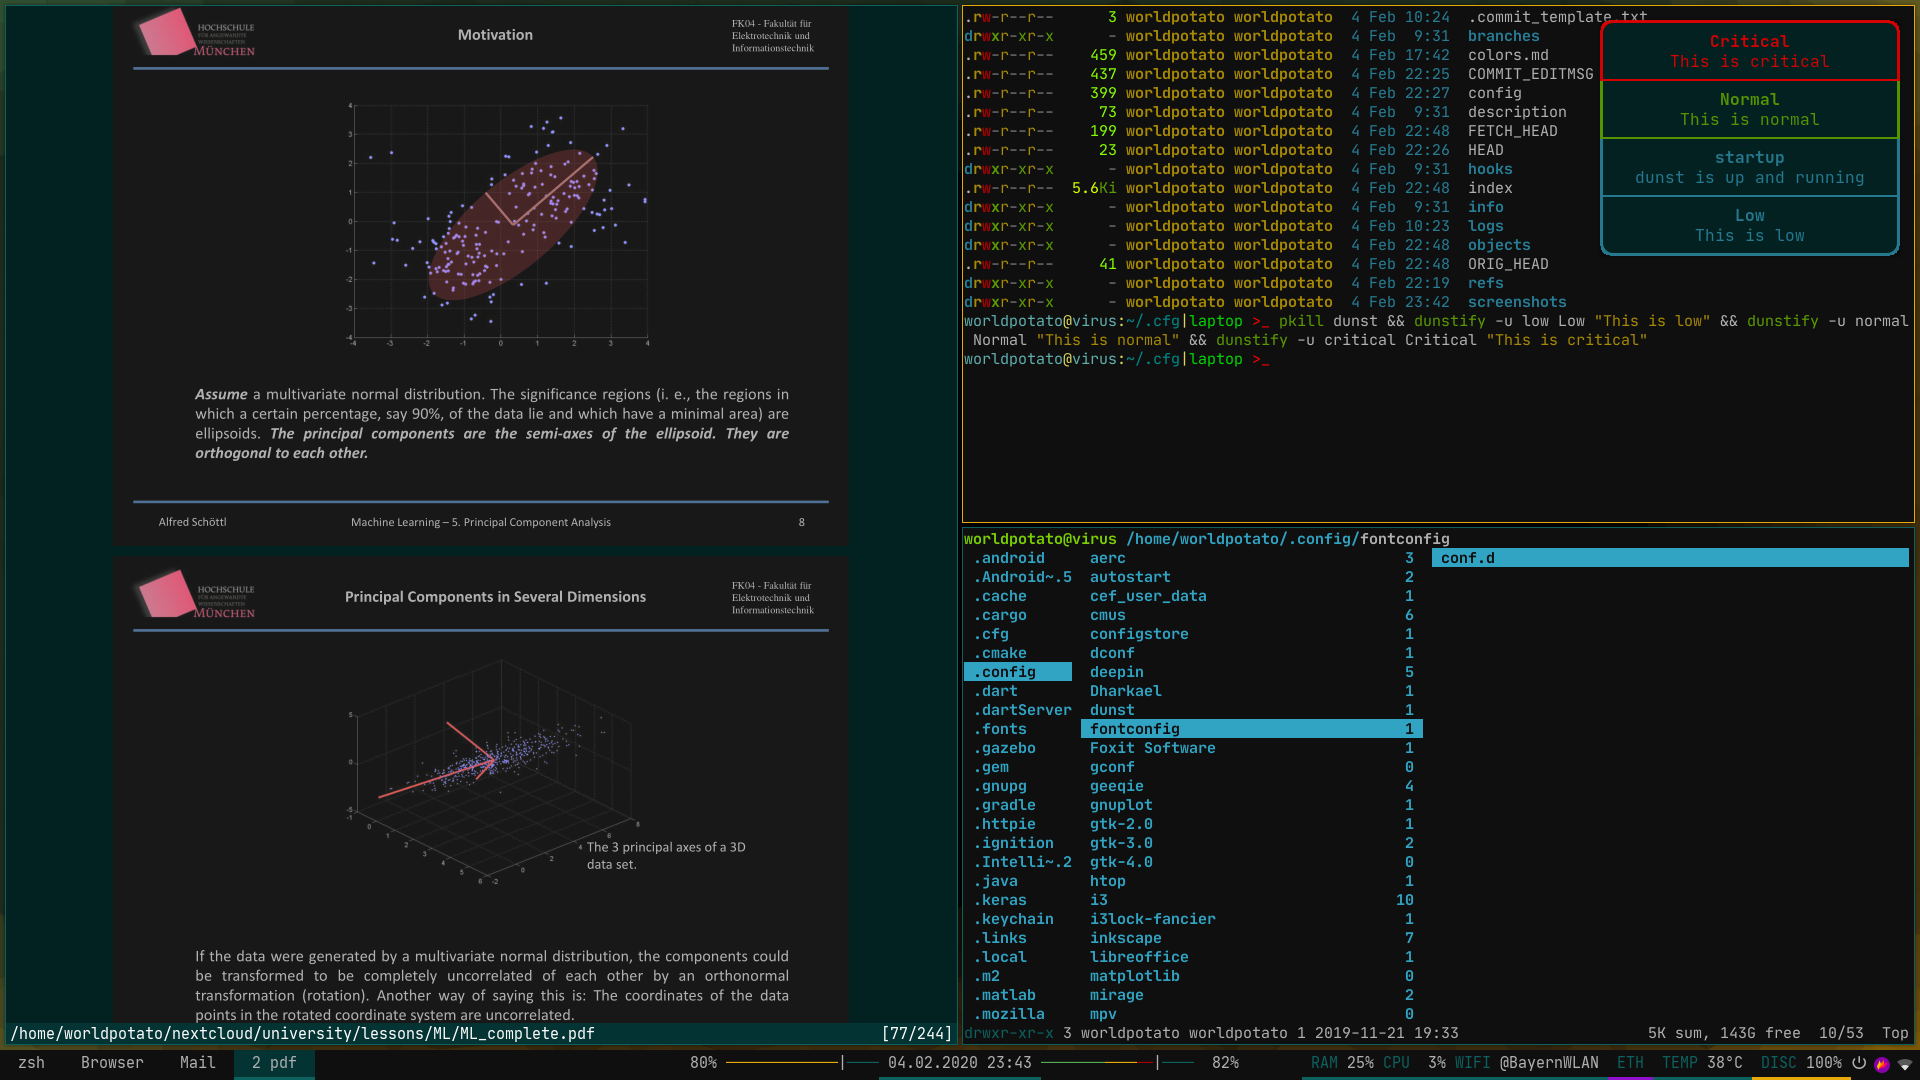
Task: Select the .config directory in ranger
Action: point(1009,672)
